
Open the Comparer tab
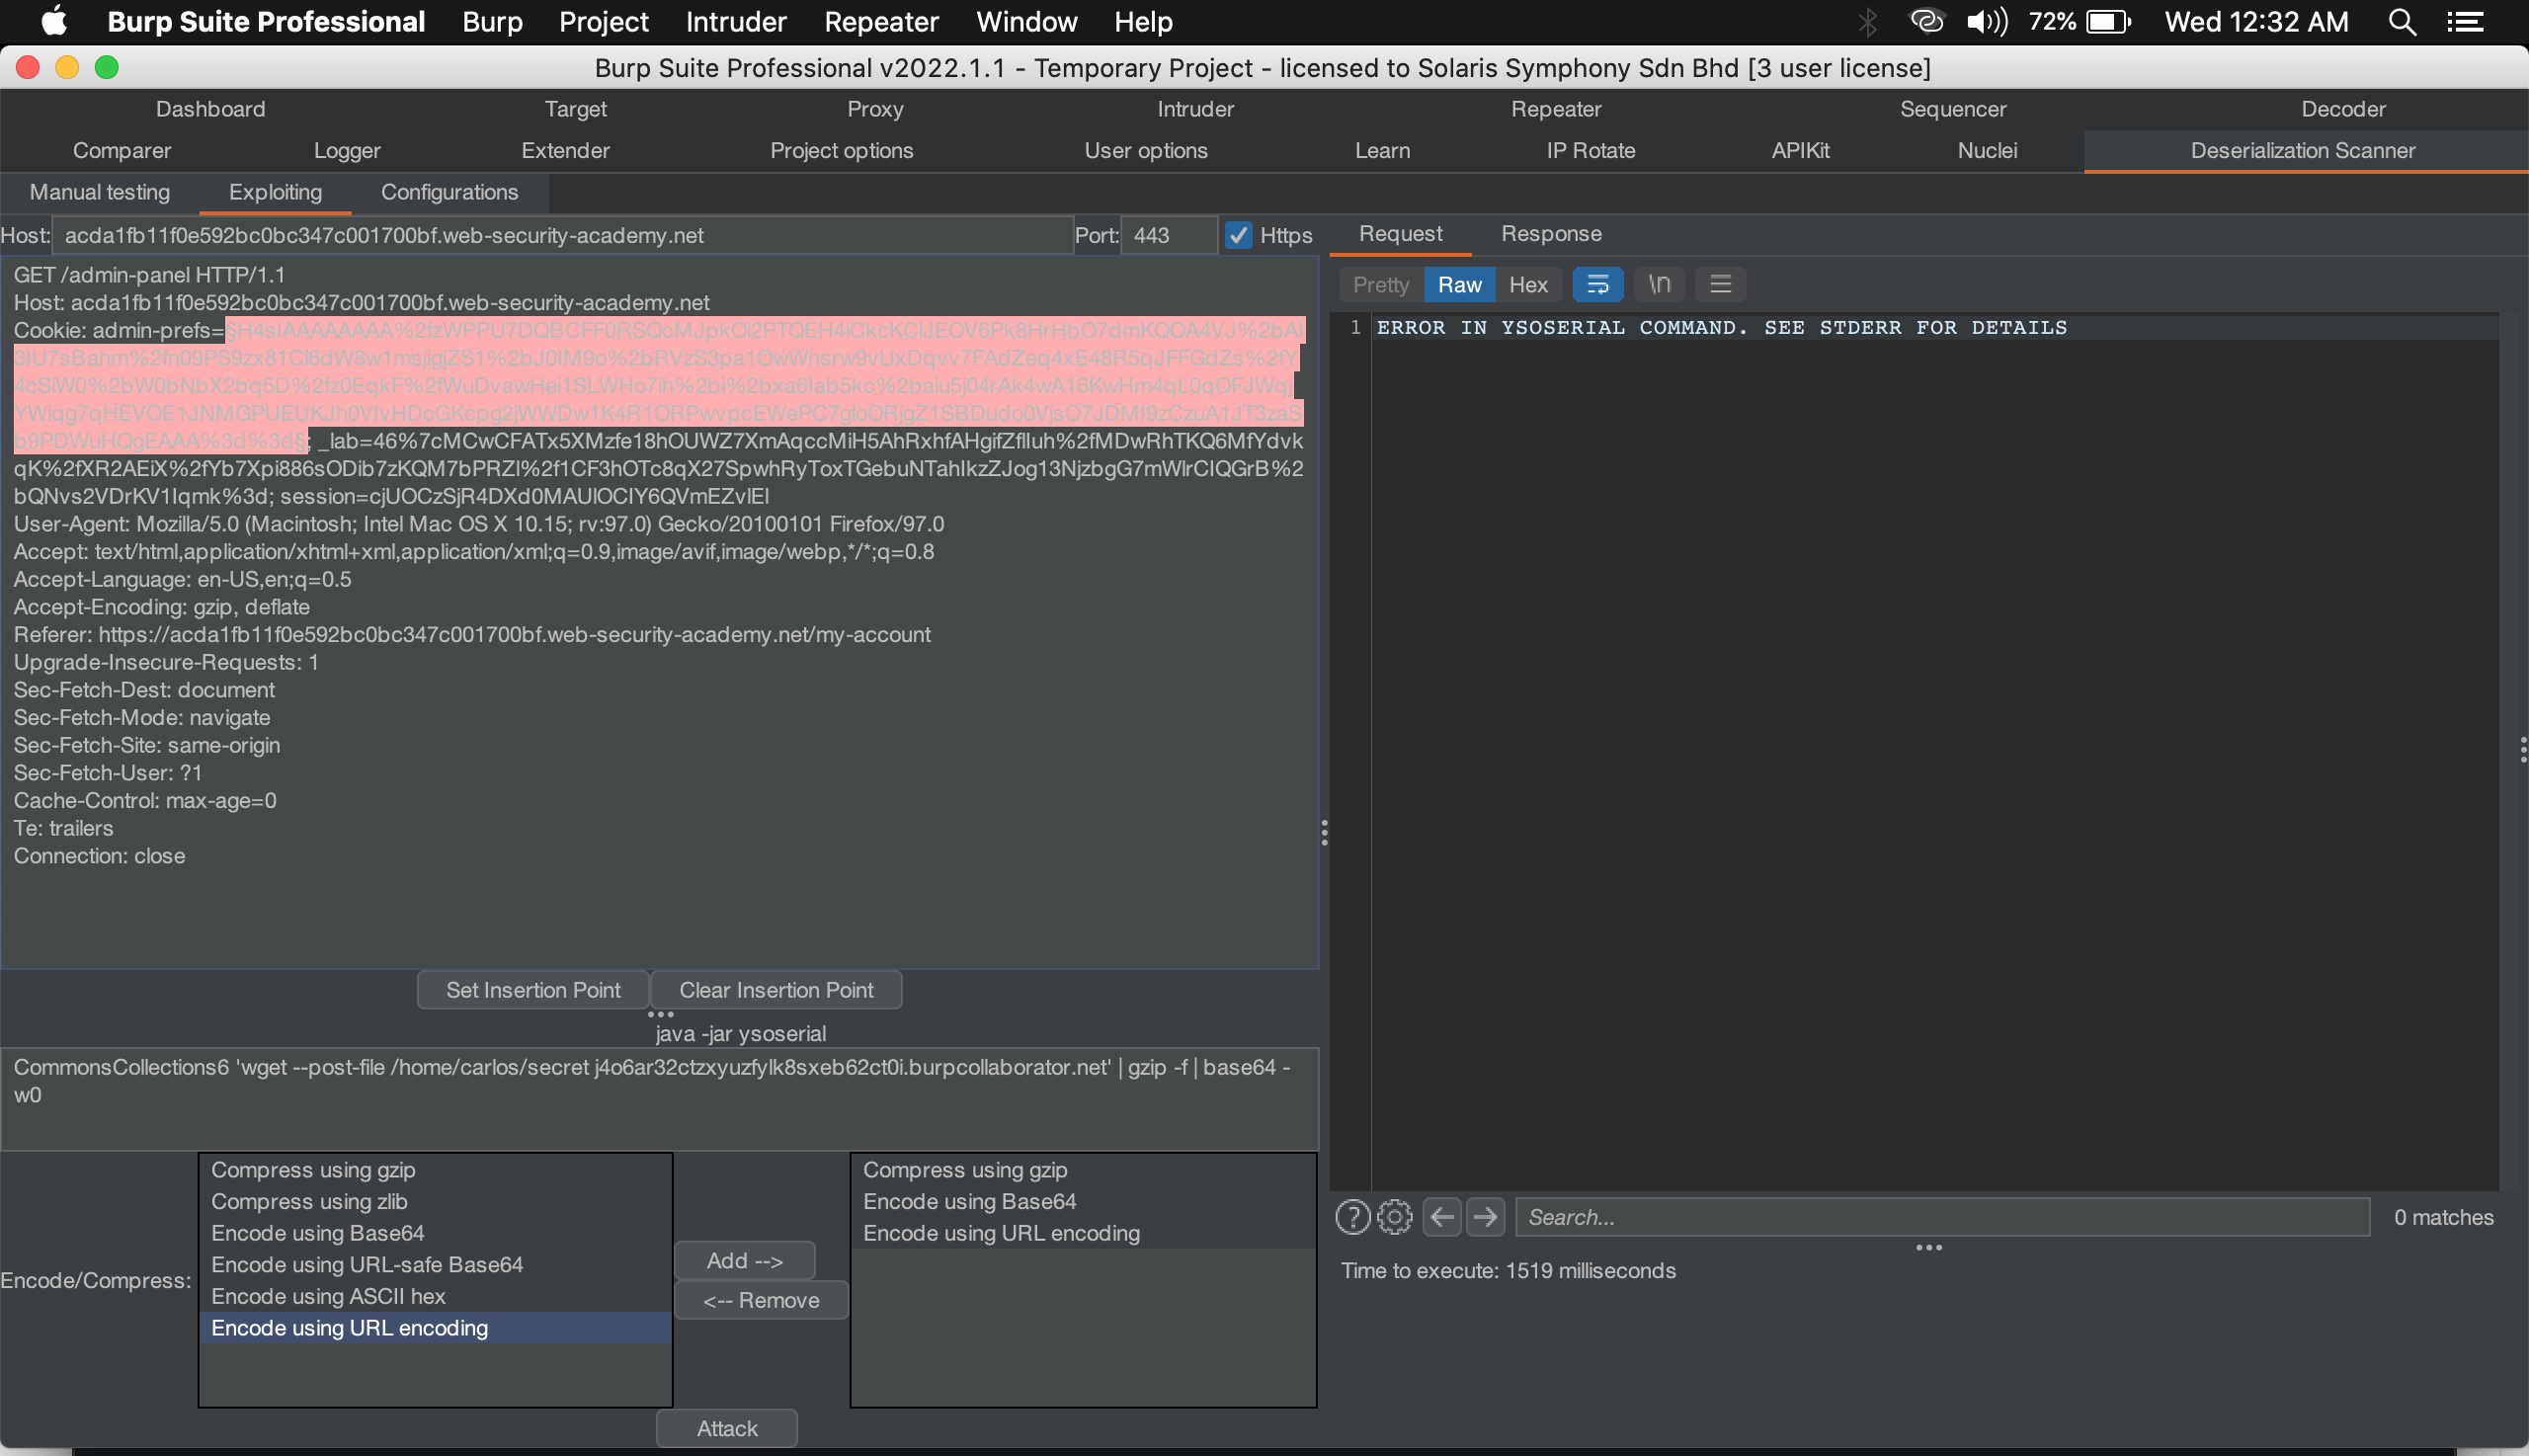122,151
